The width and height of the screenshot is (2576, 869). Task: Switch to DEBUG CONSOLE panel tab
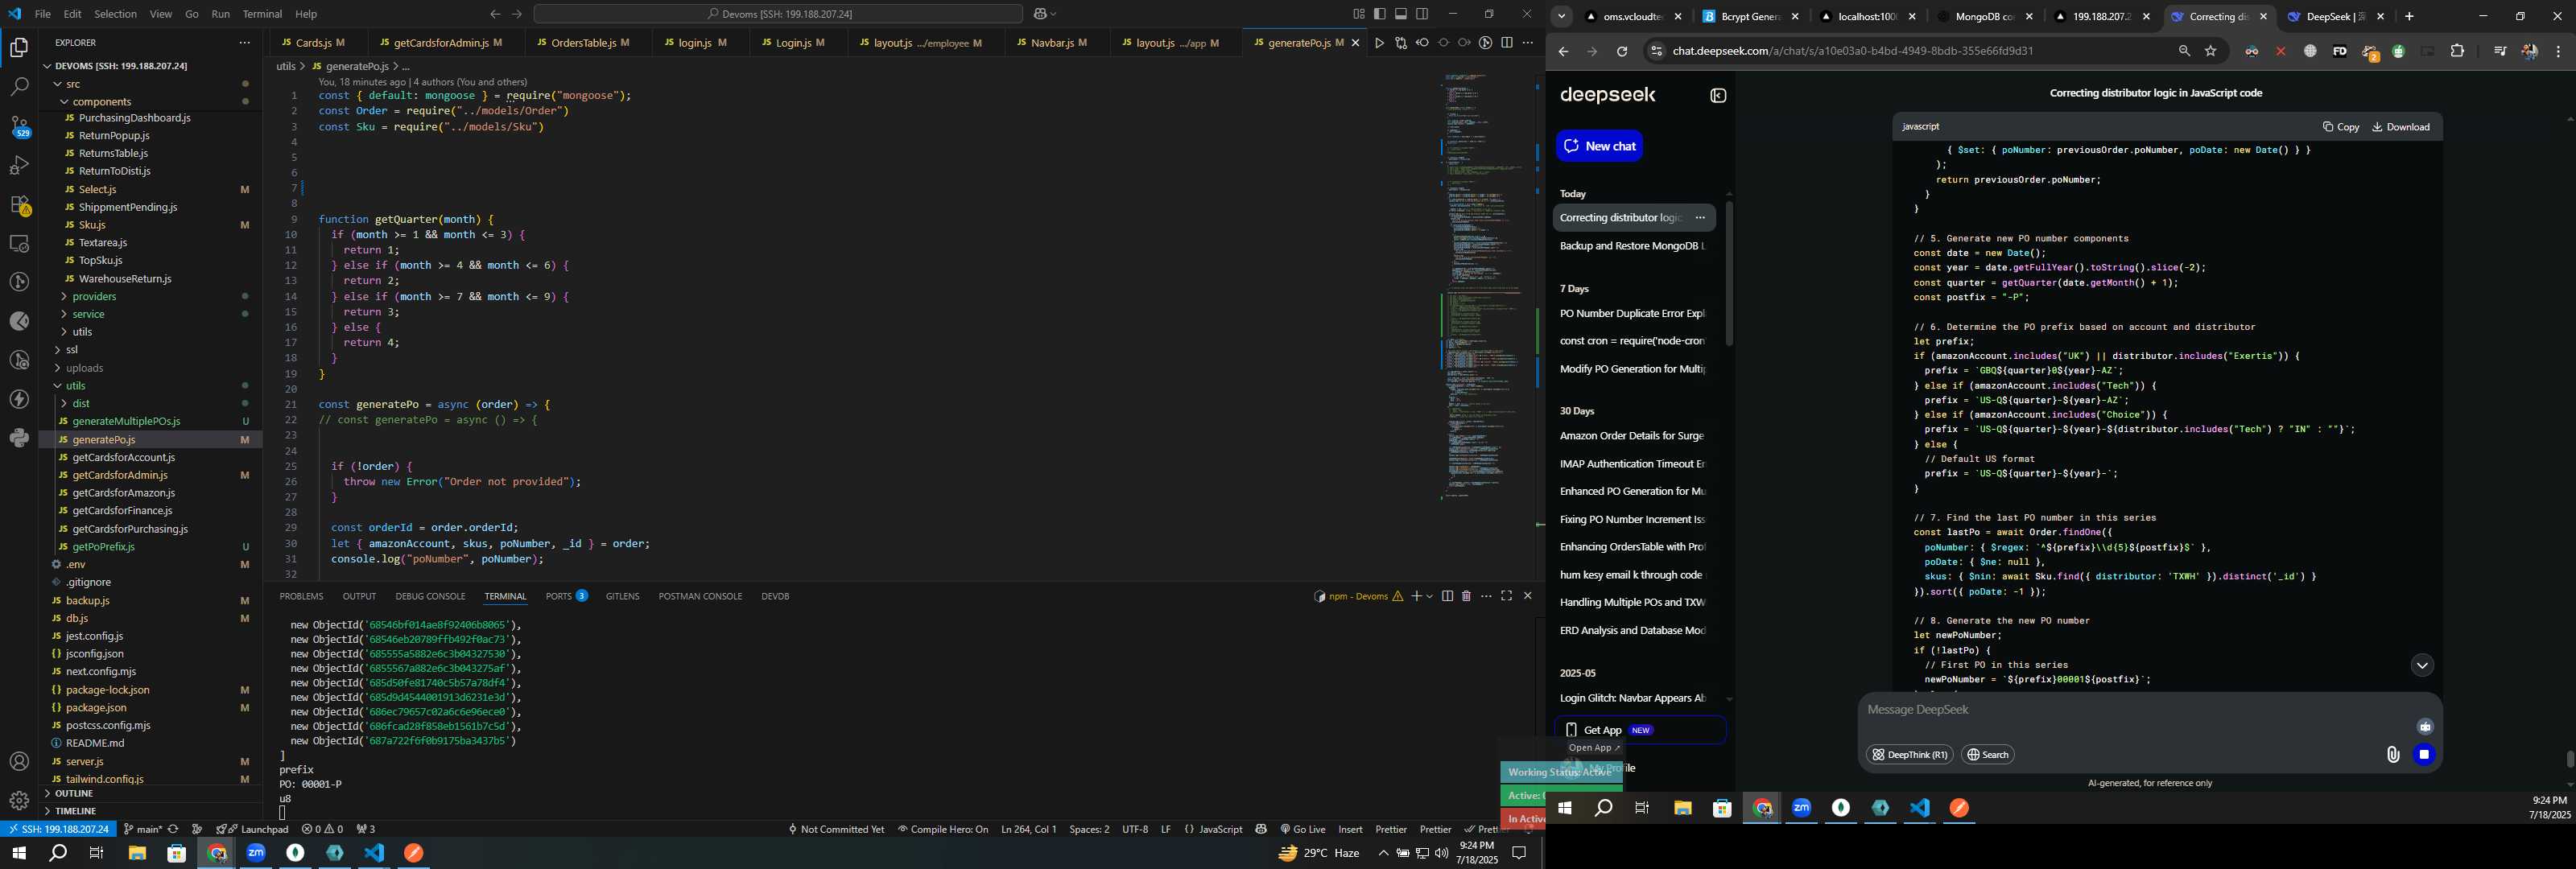click(x=430, y=596)
